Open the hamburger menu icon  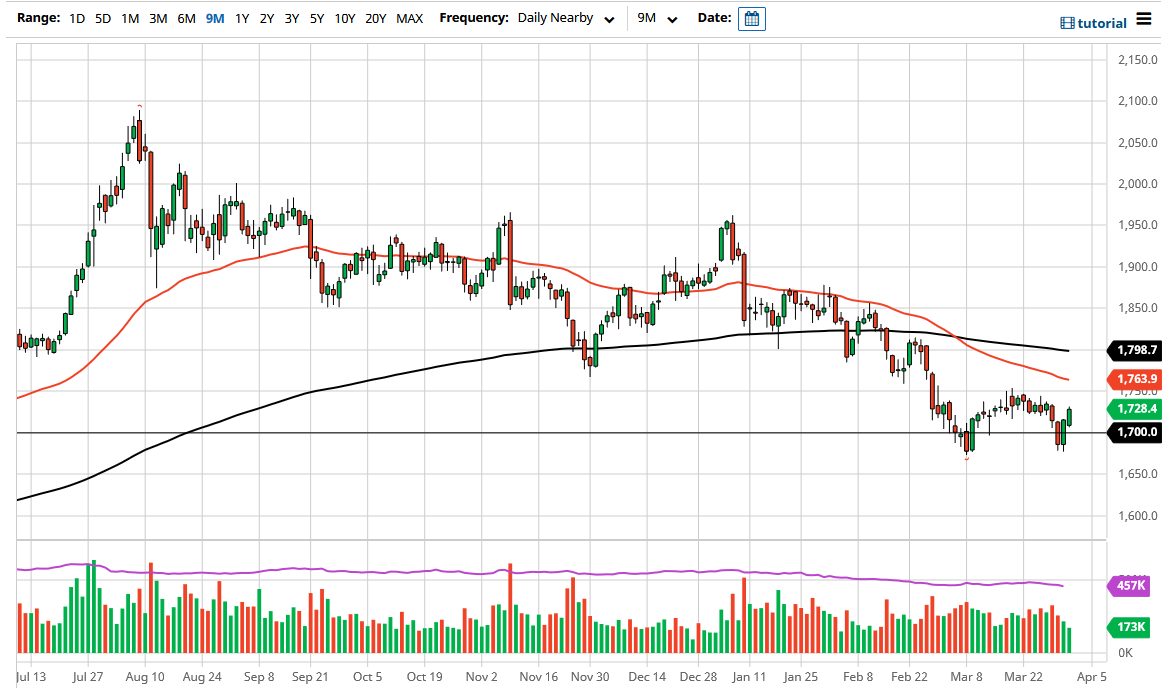tap(1144, 20)
